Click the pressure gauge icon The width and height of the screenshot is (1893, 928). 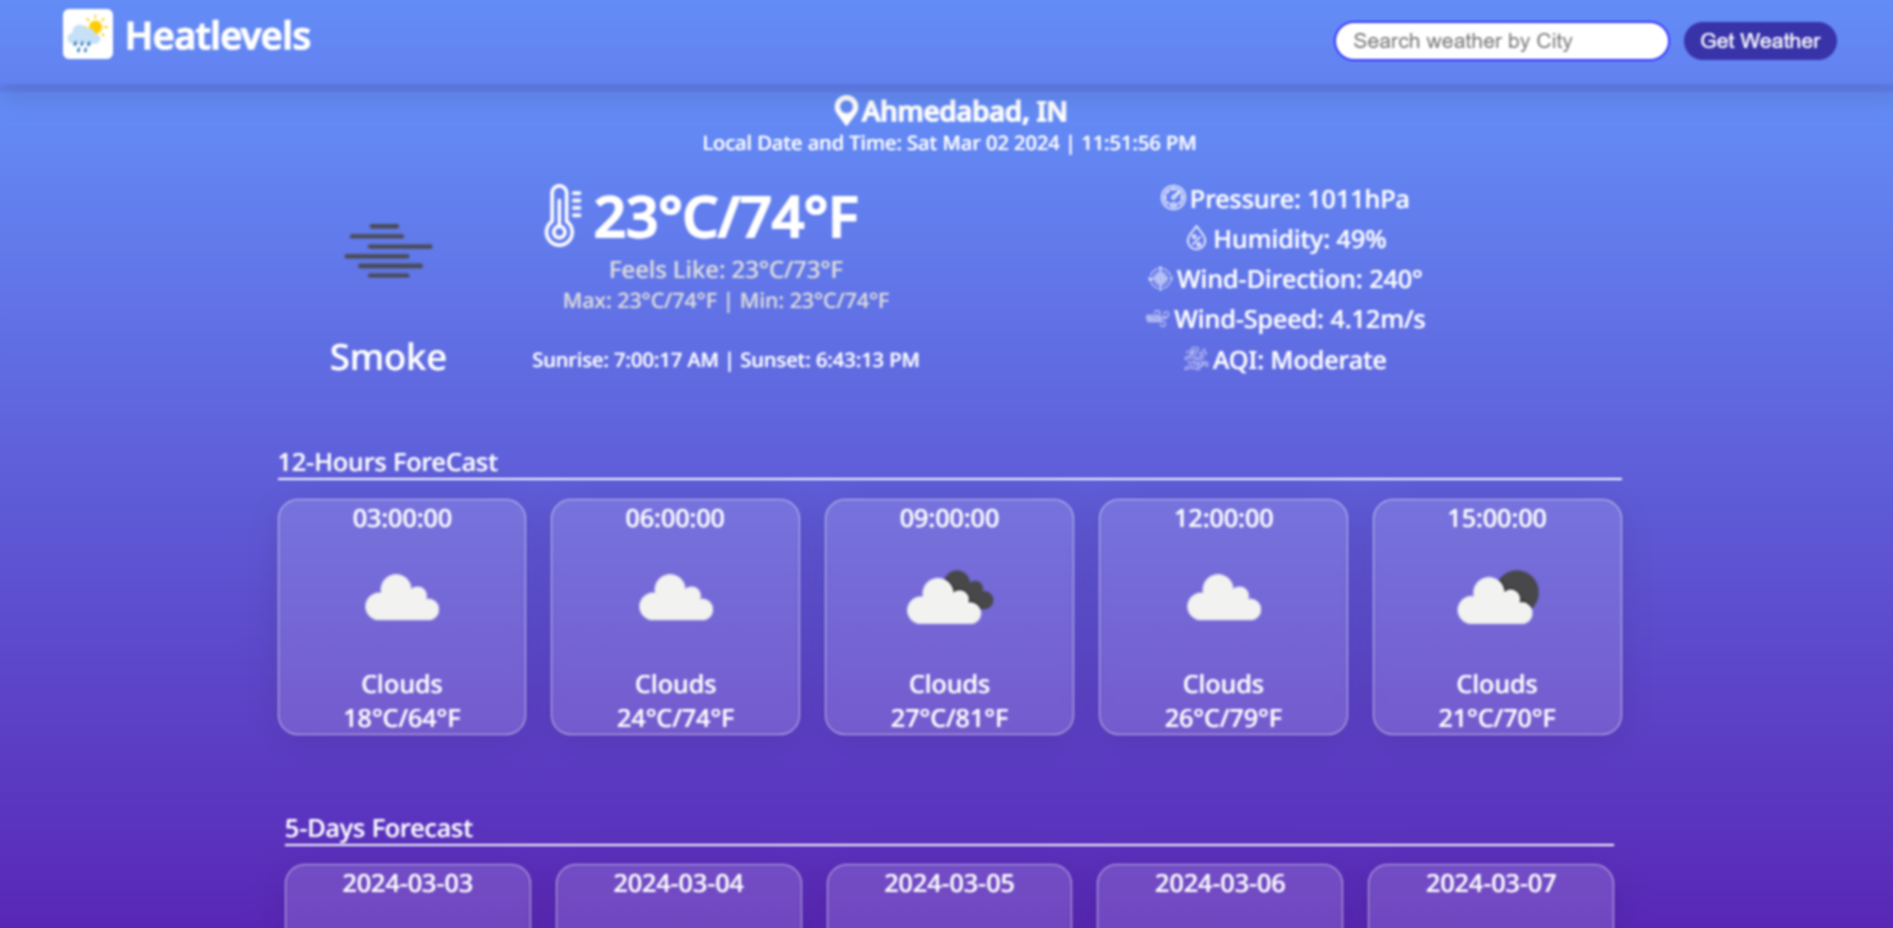[x=1172, y=198]
